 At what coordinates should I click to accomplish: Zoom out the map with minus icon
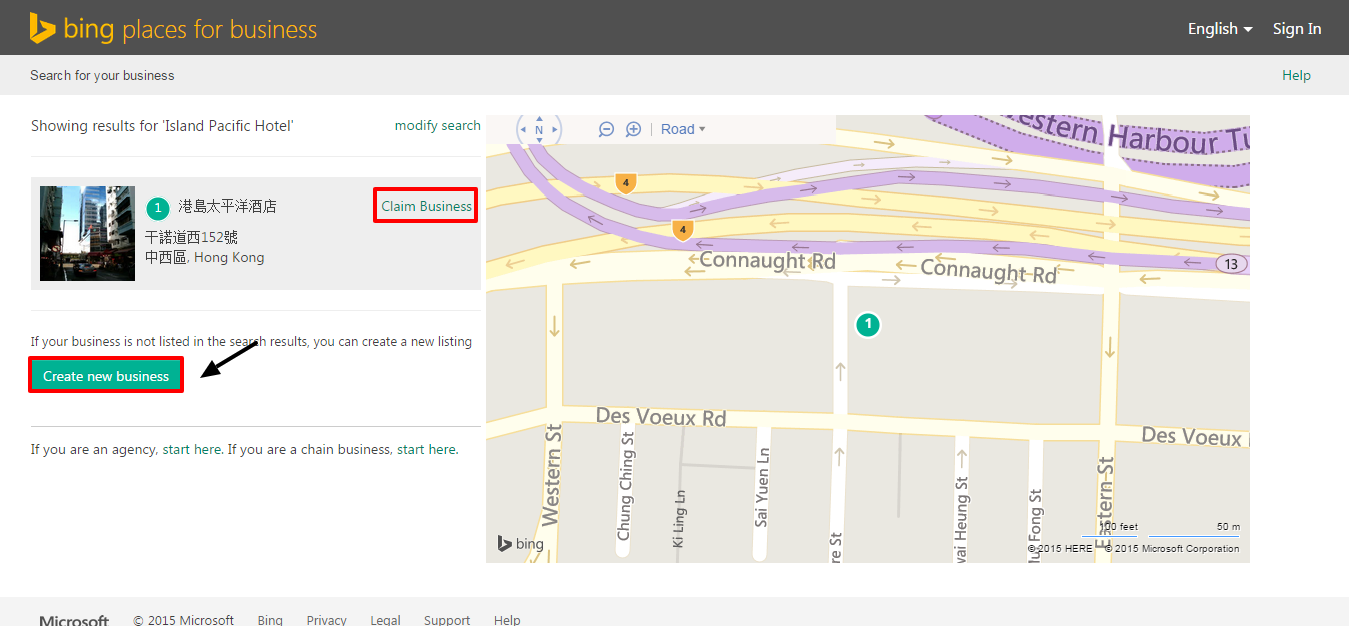606,129
